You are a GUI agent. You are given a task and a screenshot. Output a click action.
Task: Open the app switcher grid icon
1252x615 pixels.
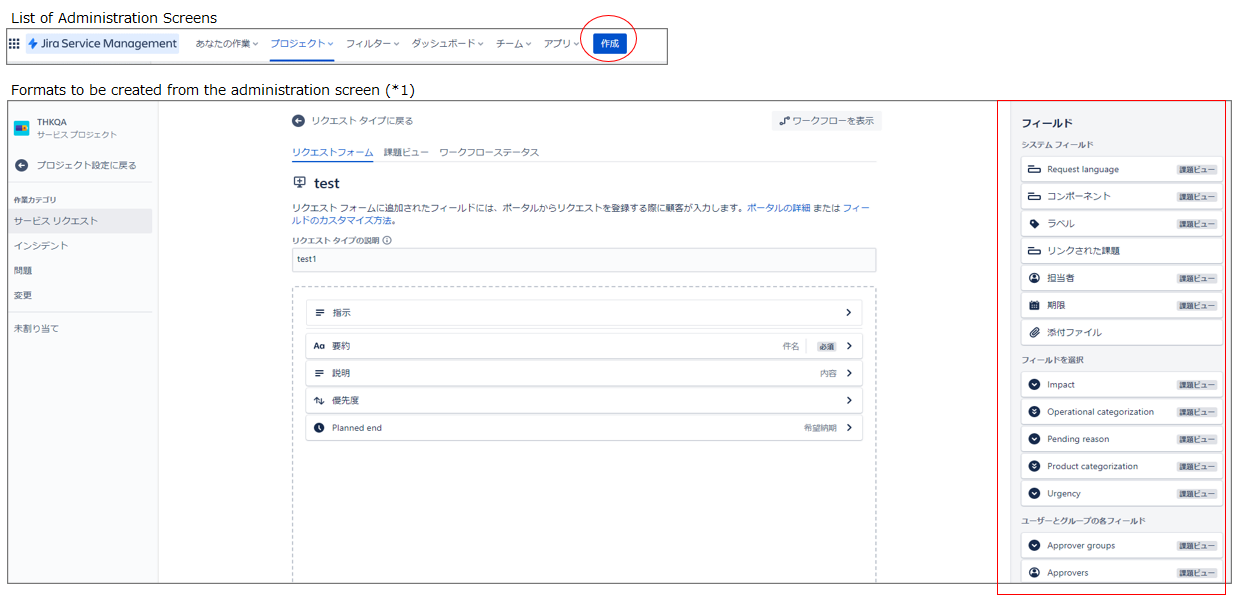(x=14, y=44)
